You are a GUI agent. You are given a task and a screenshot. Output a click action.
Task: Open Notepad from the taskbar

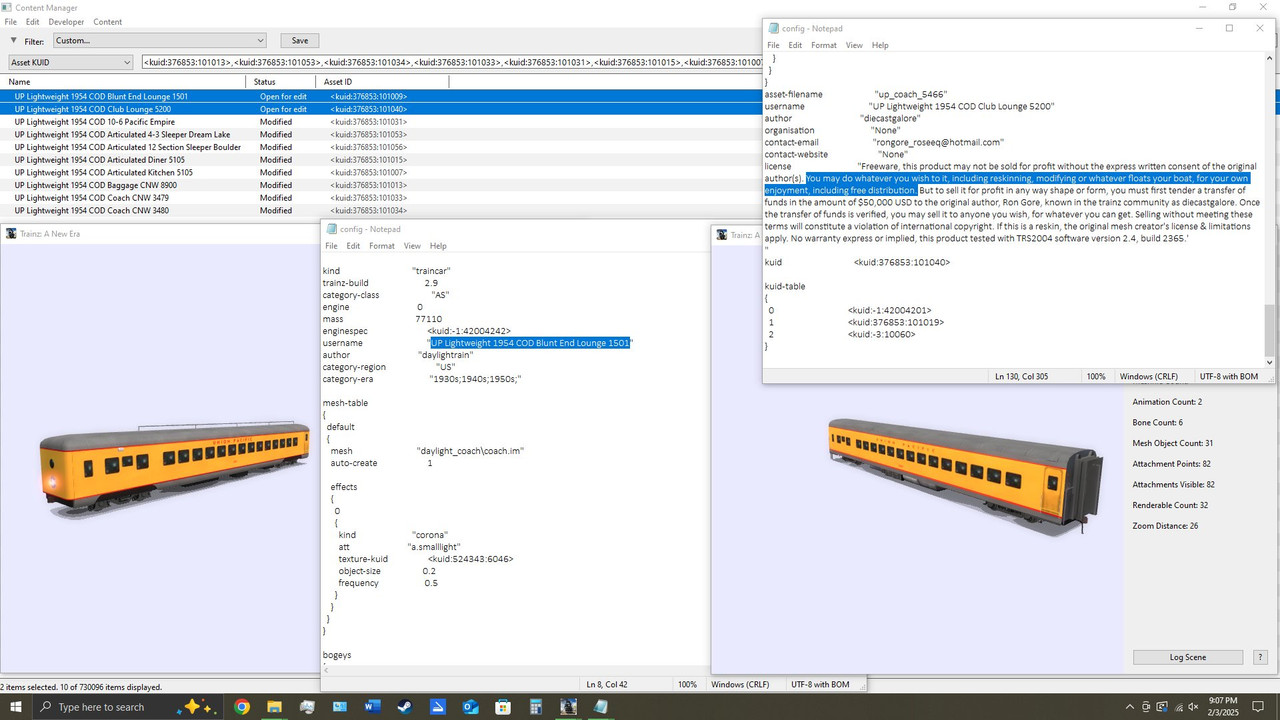pyautogui.click(x=601, y=707)
